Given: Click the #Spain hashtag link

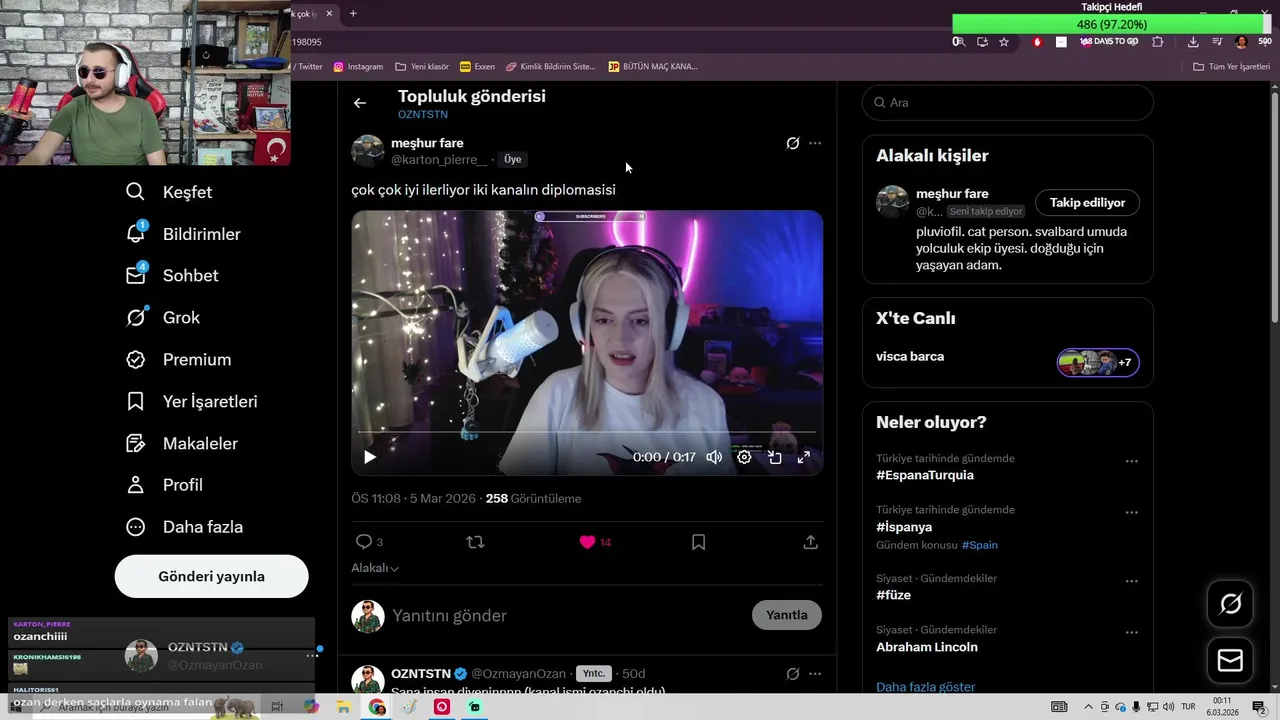Looking at the screenshot, I should tap(980, 545).
